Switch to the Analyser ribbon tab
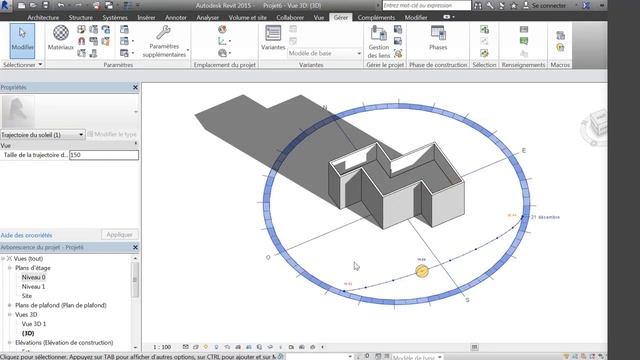Screen dimensions: 640x360 (x=207, y=18)
